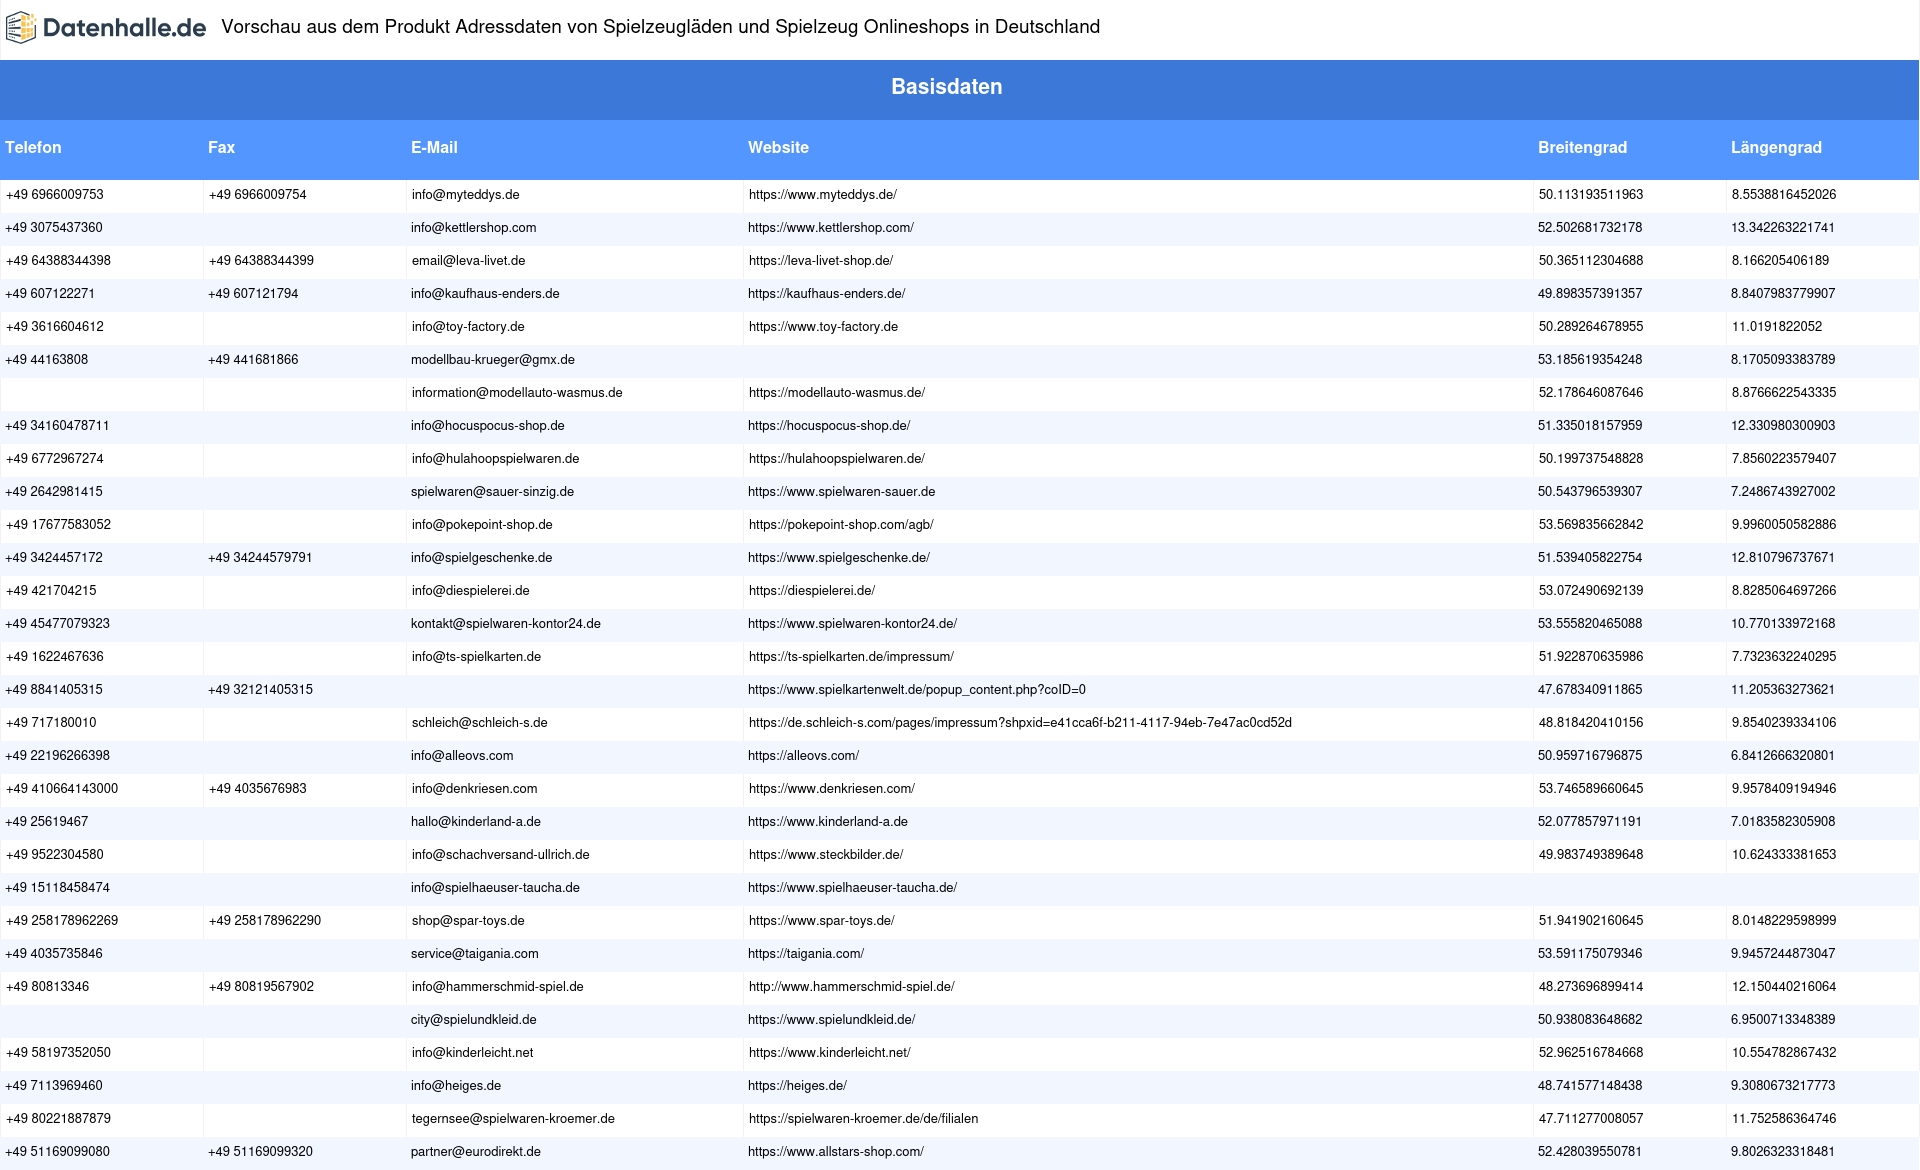Viewport: 1920px width, 1170px height.
Task: Open https://www.spar-toys.de/ website cell
Action: (x=822, y=921)
